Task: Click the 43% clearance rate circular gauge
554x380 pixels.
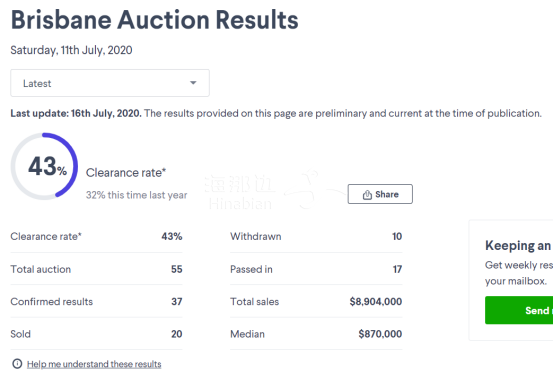Action: (44, 166)
